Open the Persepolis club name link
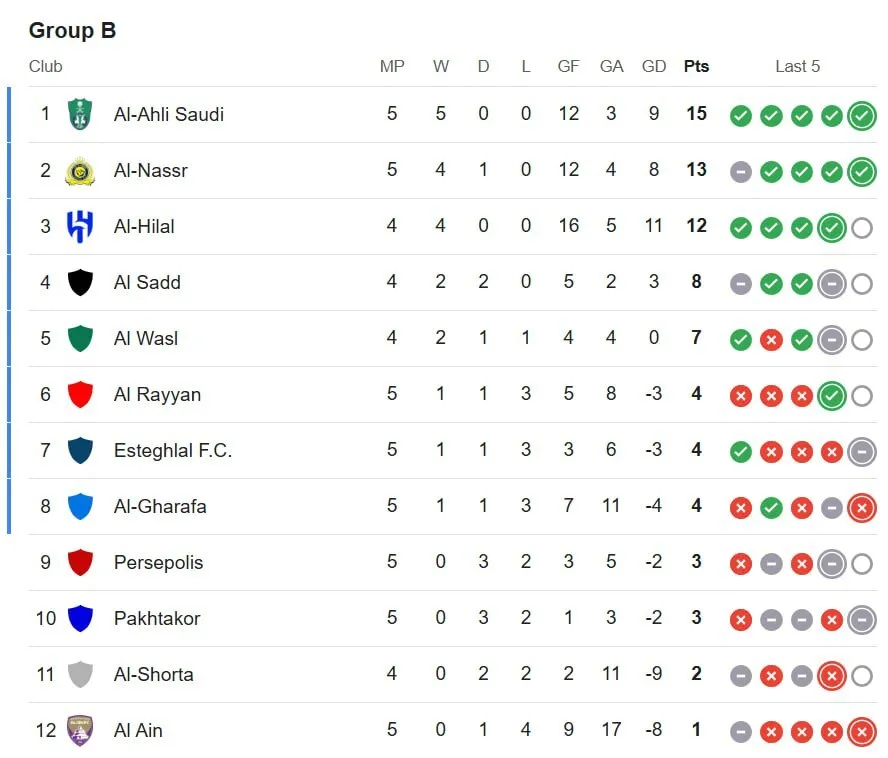The width and height of the screenshot is (888, 758). pyautogui.click(x=158, y=563)
